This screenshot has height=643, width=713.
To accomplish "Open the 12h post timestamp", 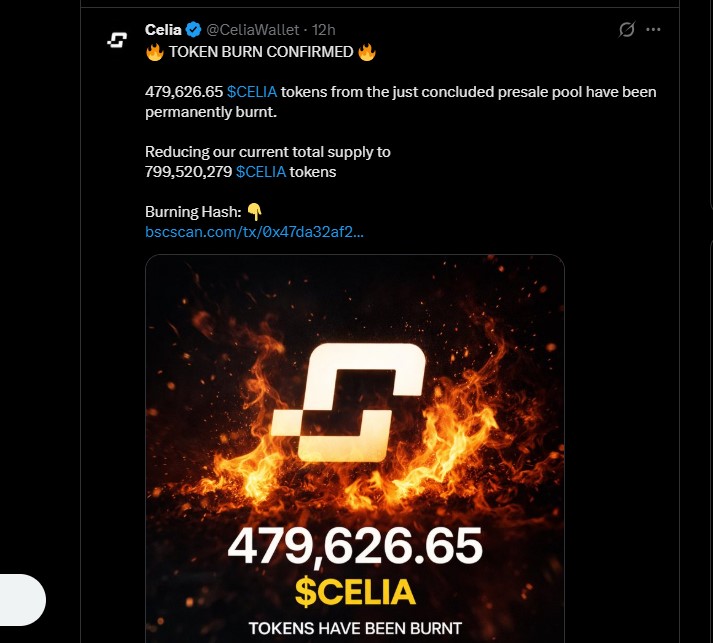I will tap(325, 30).
